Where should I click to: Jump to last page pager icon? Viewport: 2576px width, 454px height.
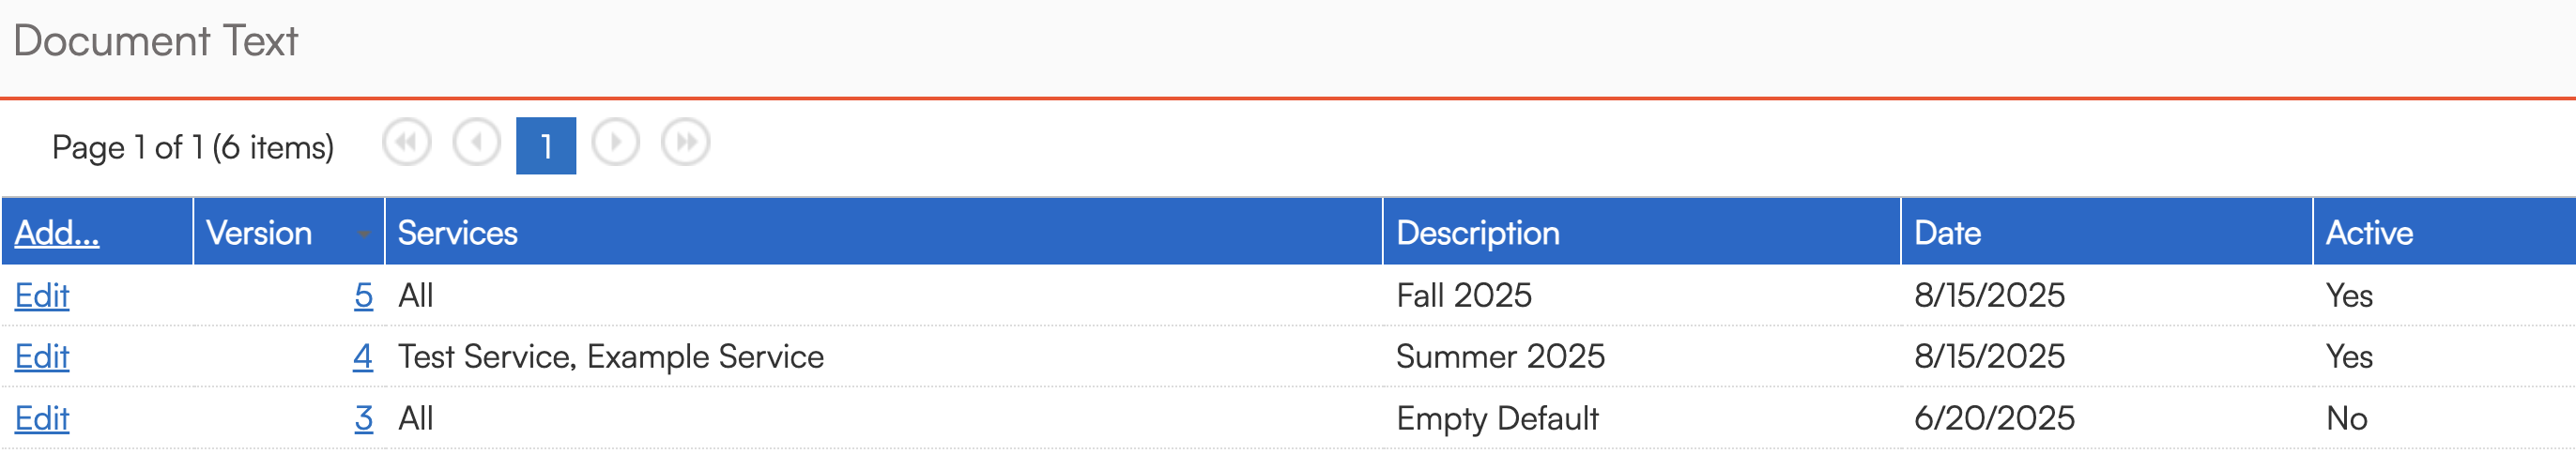pyautogui.click(x=685, y=143)
